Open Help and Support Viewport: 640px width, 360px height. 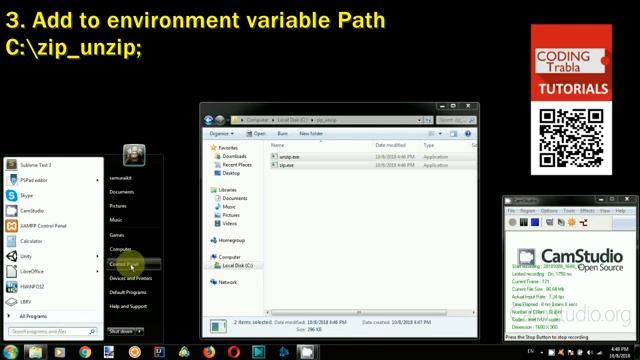[x=128, y=306]
